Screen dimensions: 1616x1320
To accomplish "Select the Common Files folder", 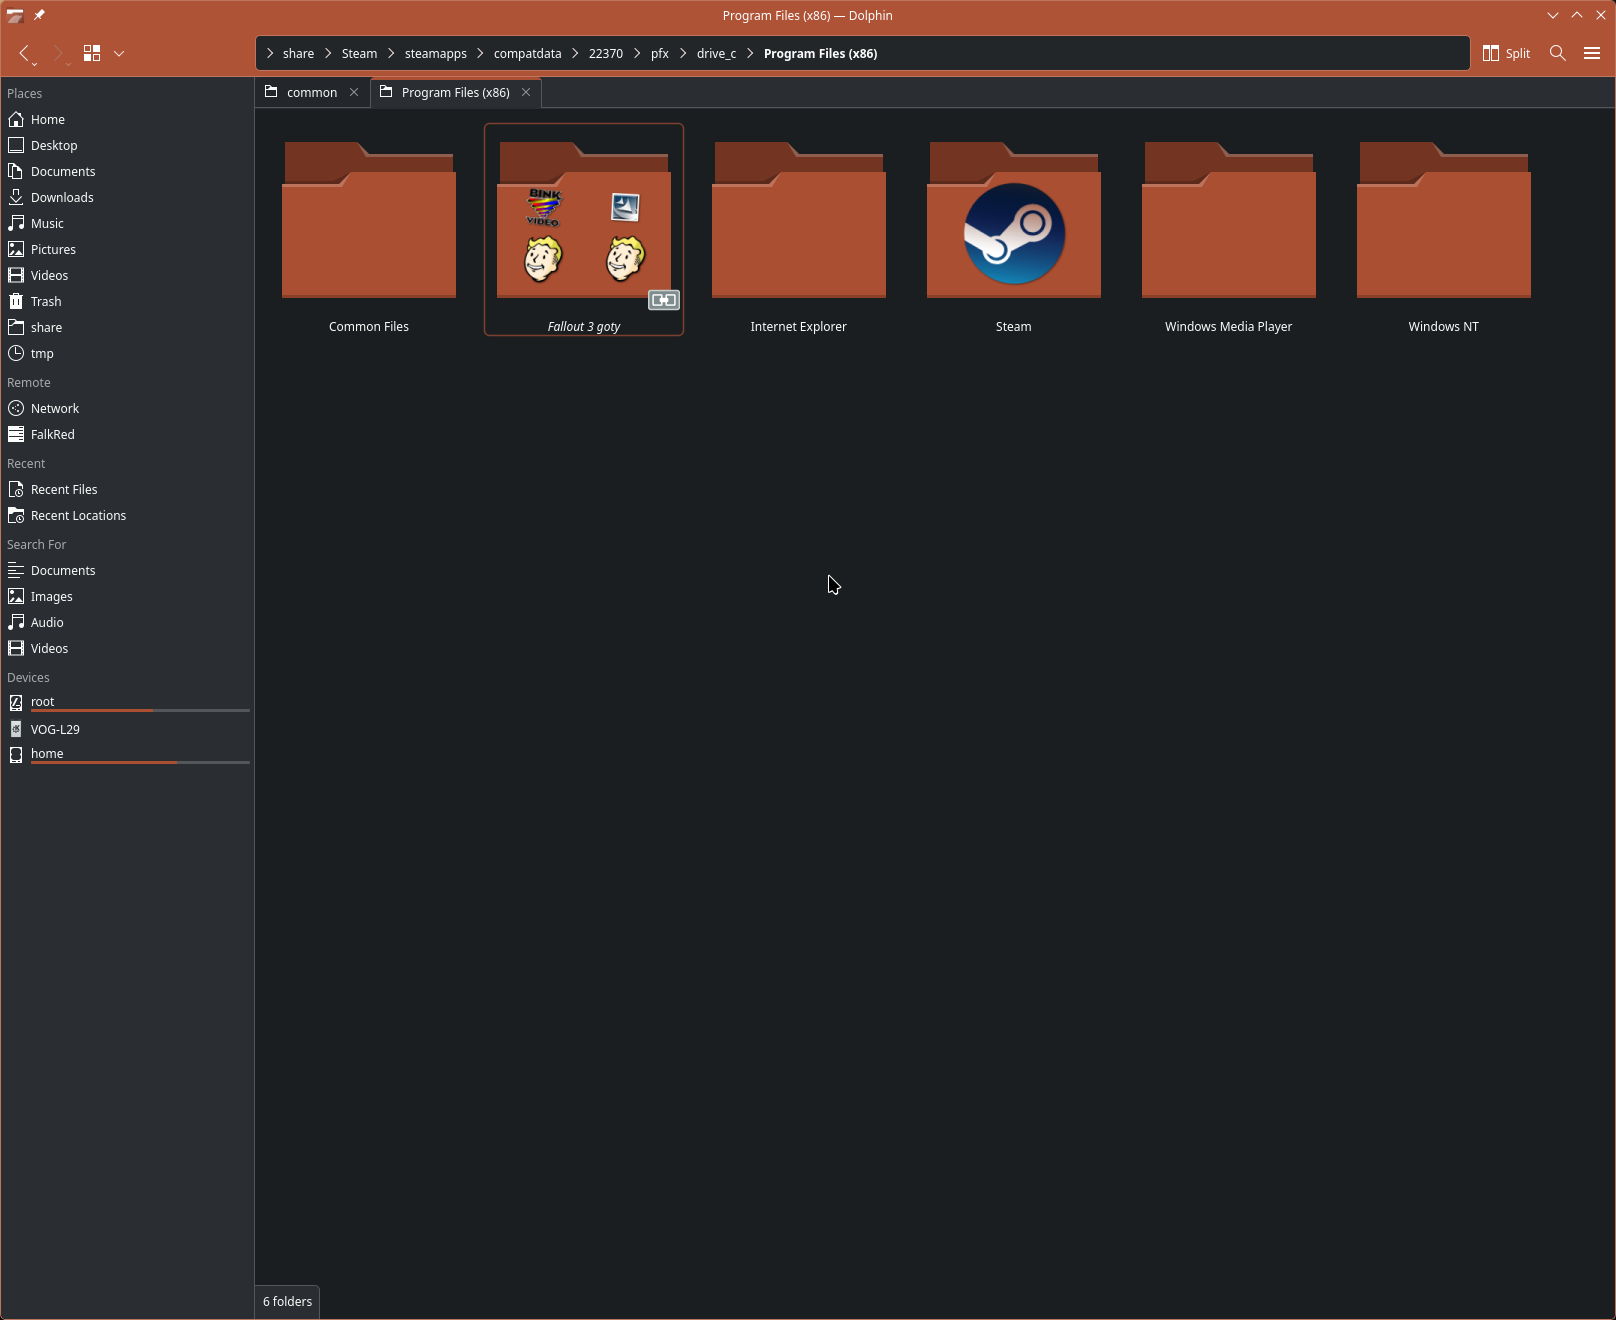I will coord(369,230).
